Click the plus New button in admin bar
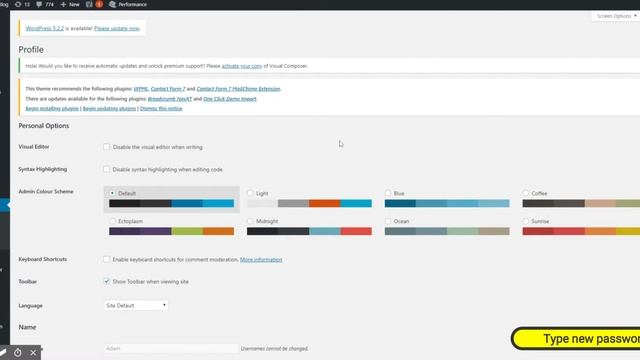Image resolution: width=640 pixels, height=360 pixels. pos(70,4)
